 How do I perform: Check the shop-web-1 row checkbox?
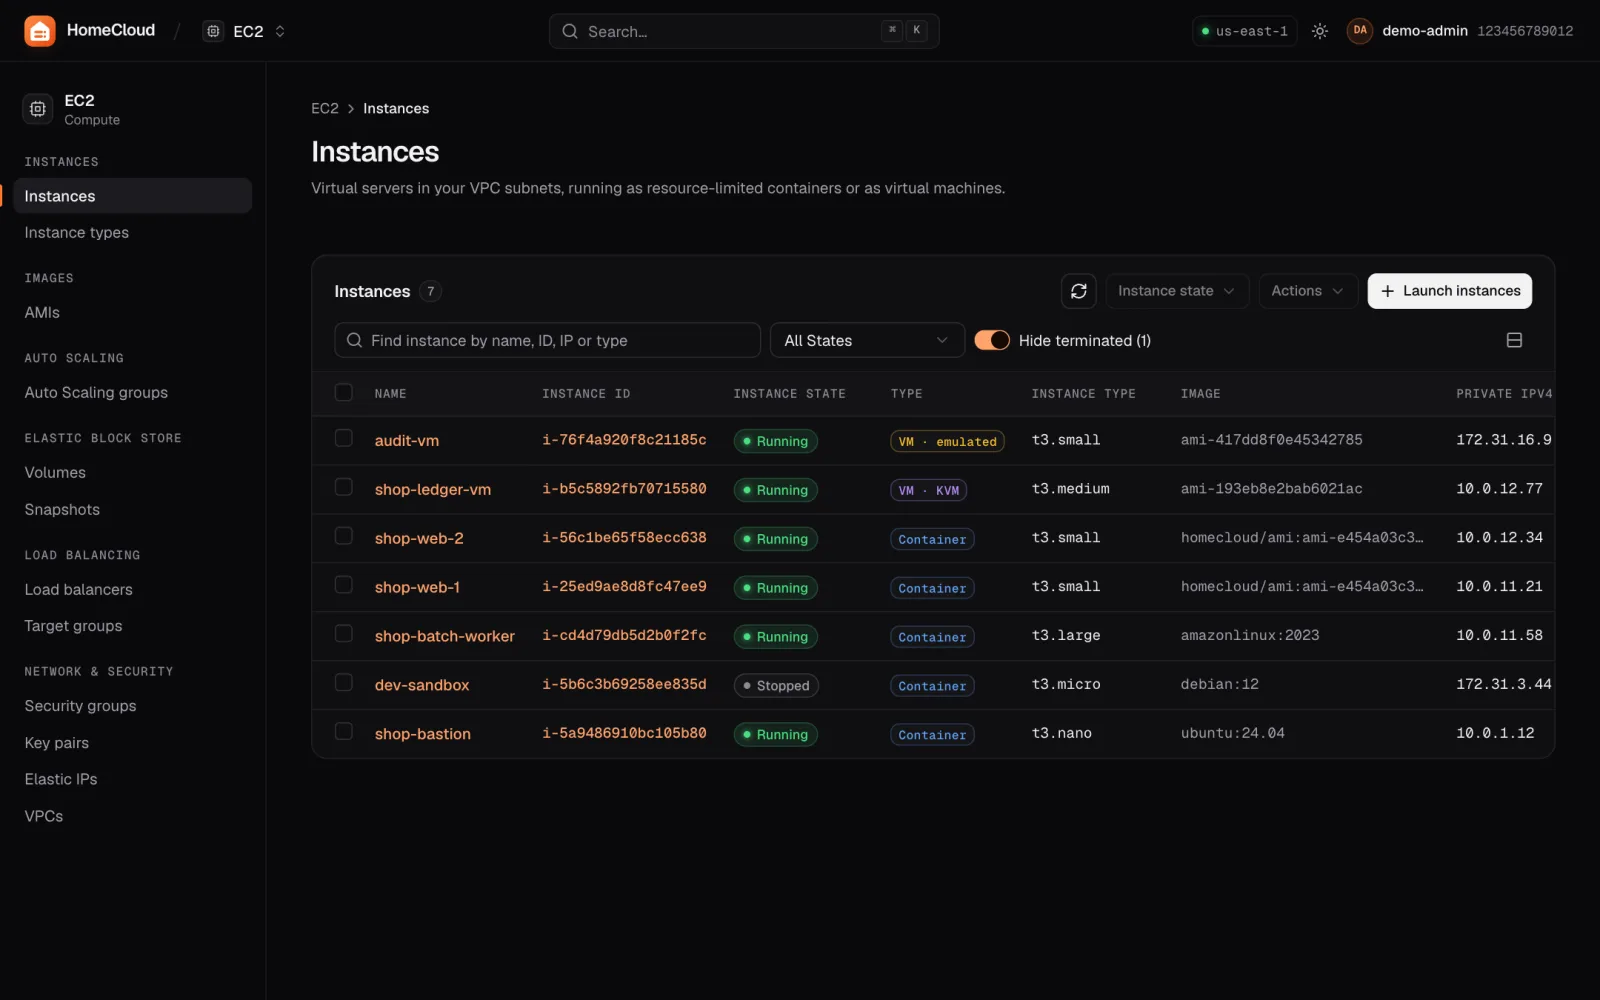tap(343, 585)
